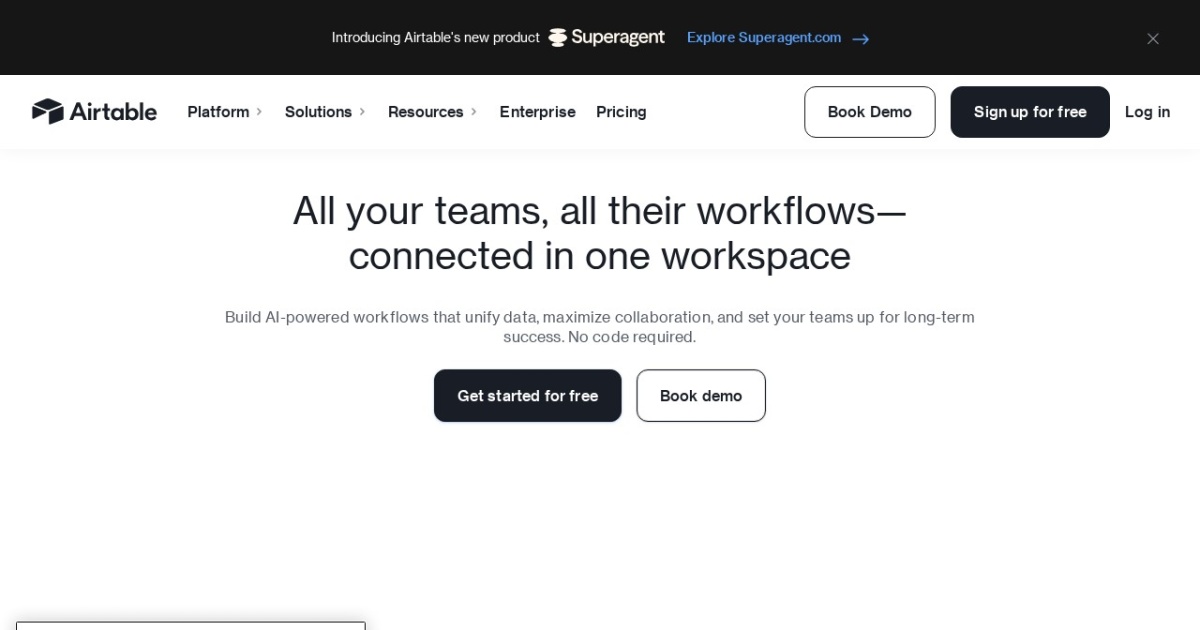Click the Solutions chevron icon

[362, 112]
